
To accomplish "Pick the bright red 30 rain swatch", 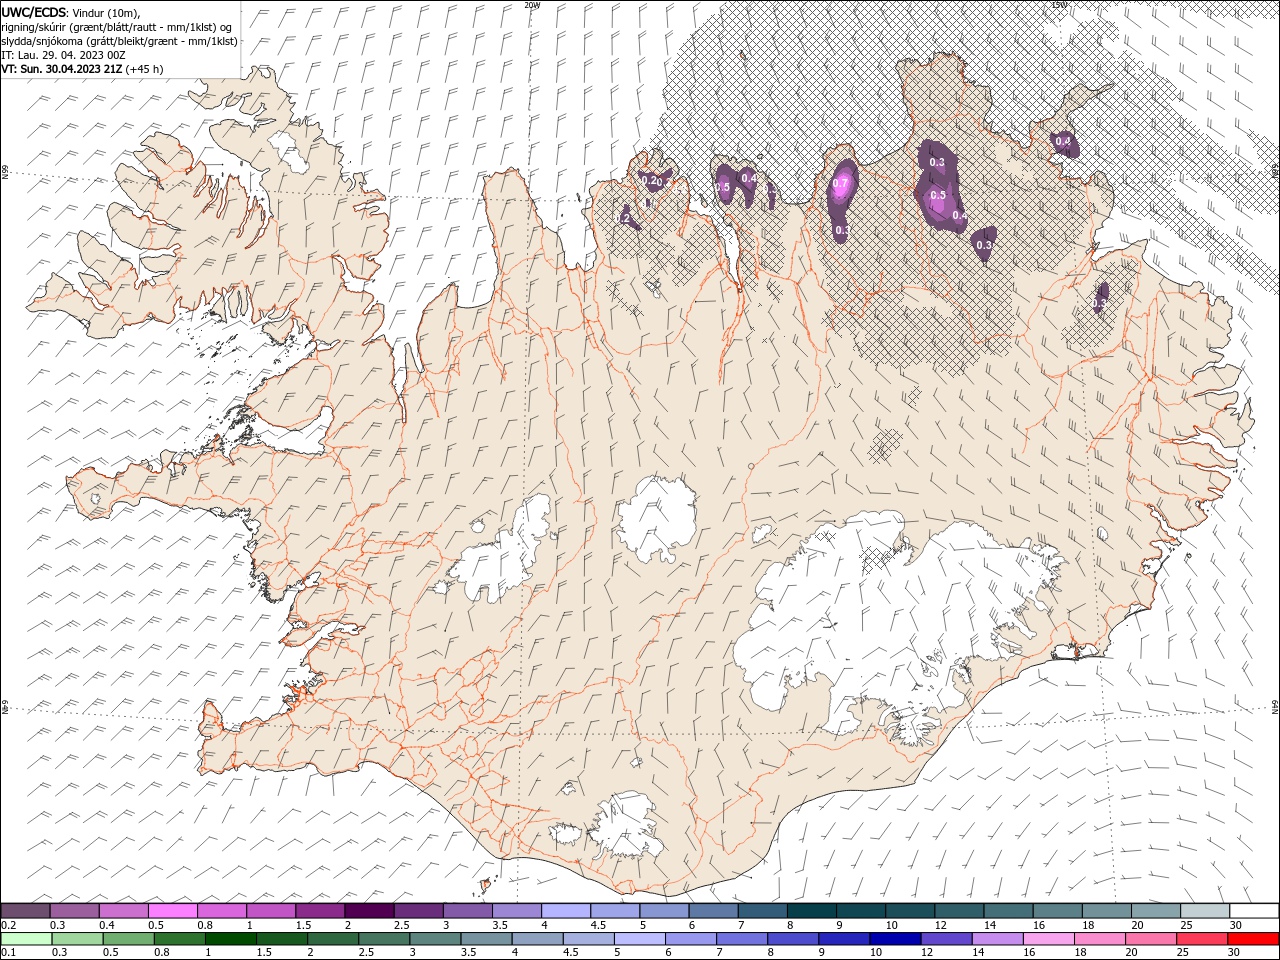I will [1252, 939].
